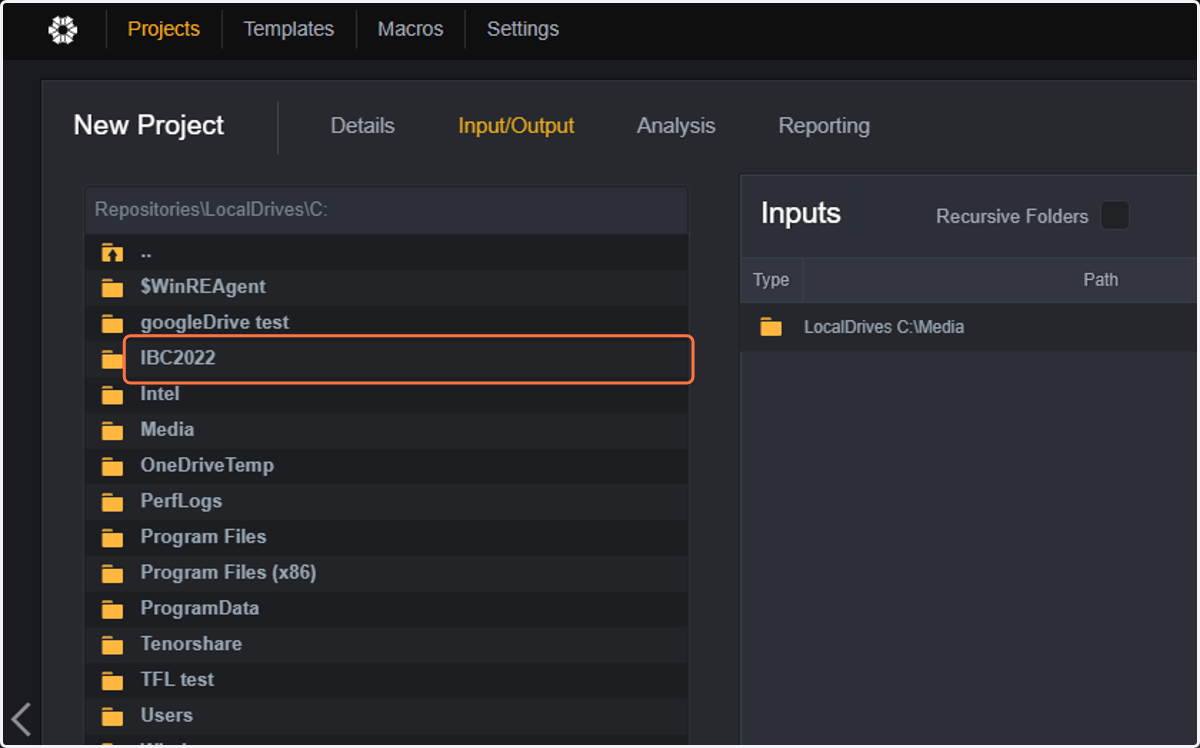Click the OneDriveTemp folder icon
This screenshot has height=748, width=1200.
click(x=112, y=467)
